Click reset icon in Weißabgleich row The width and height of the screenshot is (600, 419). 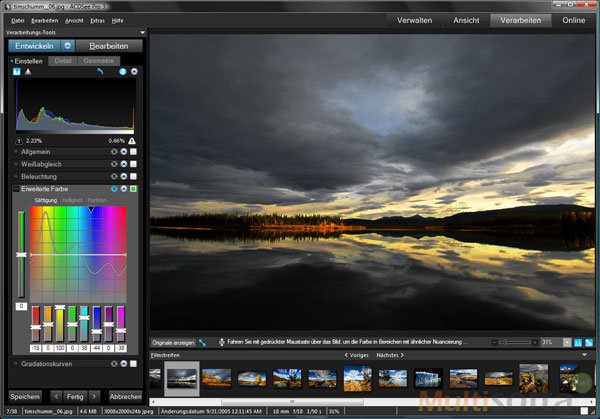112,163
